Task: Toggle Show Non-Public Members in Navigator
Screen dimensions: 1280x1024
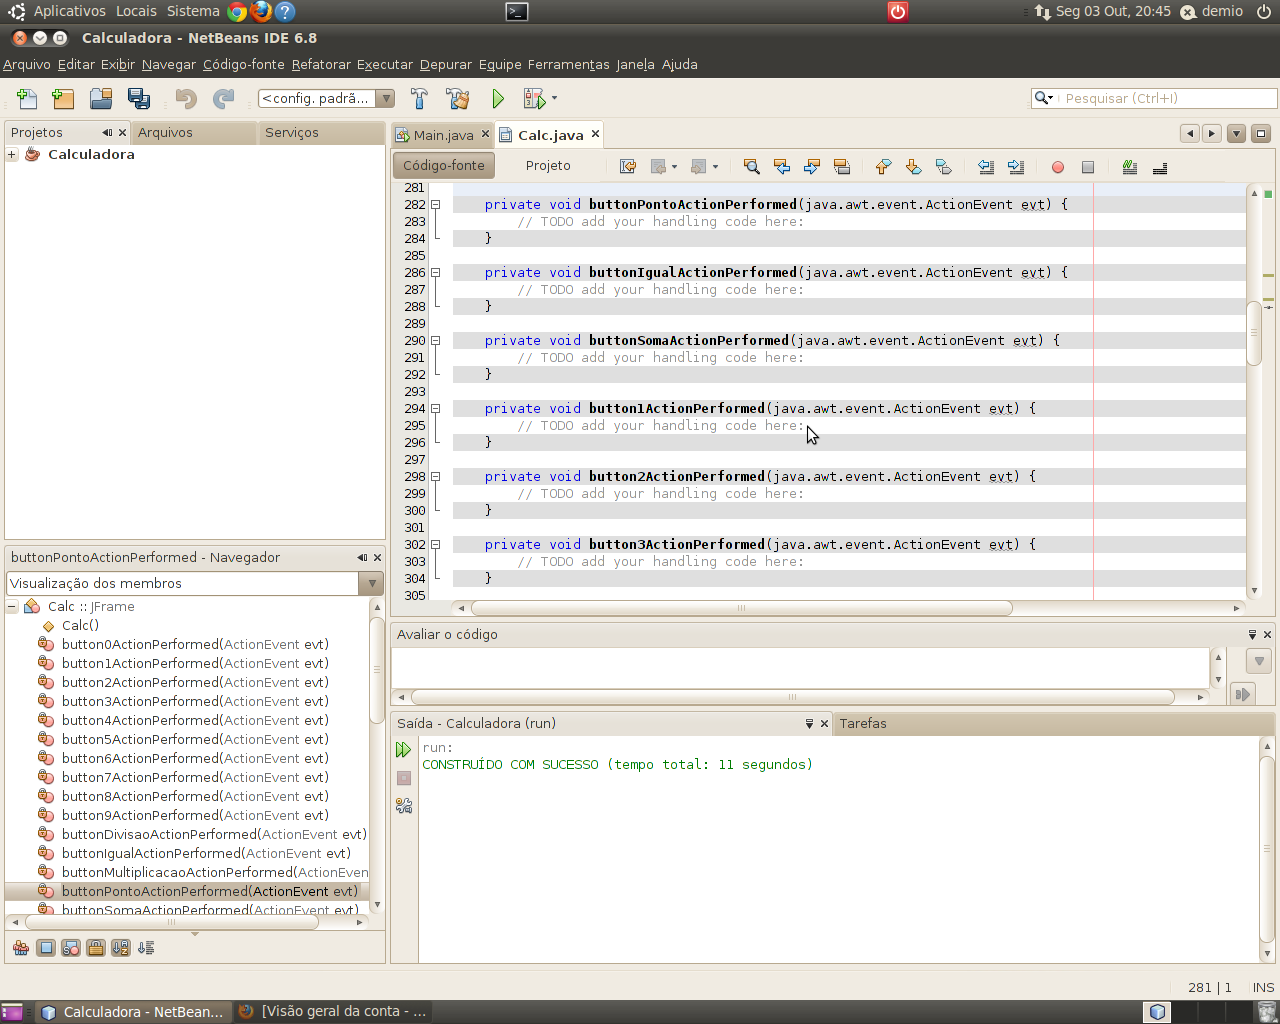Action: (x=96, y=947)
